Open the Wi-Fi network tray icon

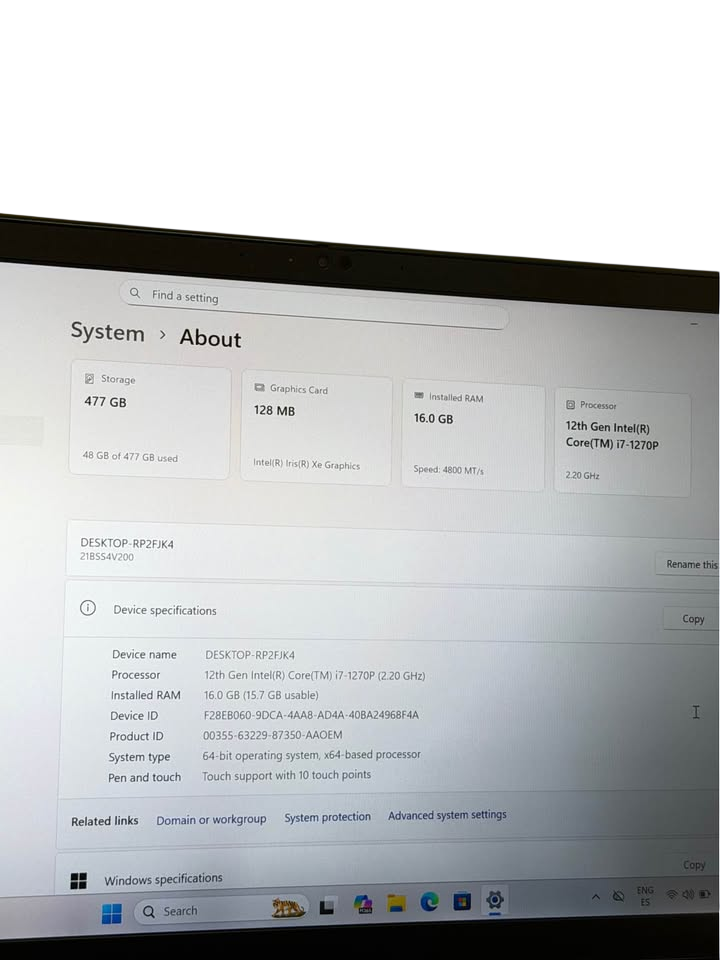click(x=672, y=895)
